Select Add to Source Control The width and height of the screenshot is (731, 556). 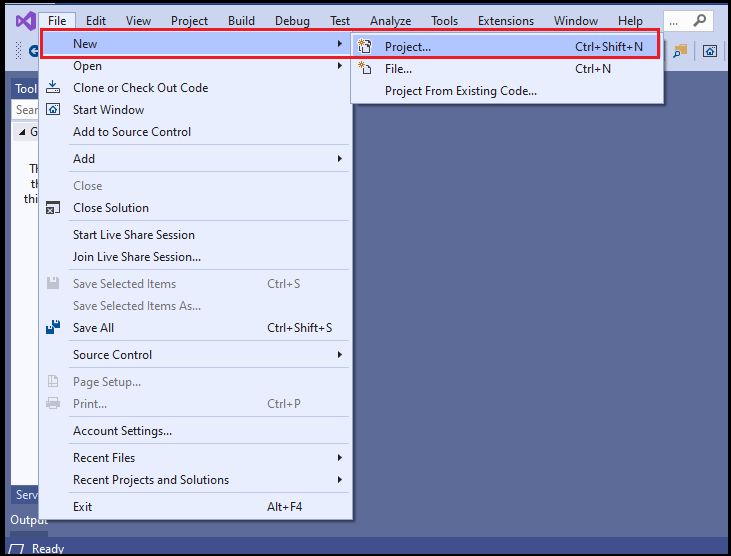196,131
